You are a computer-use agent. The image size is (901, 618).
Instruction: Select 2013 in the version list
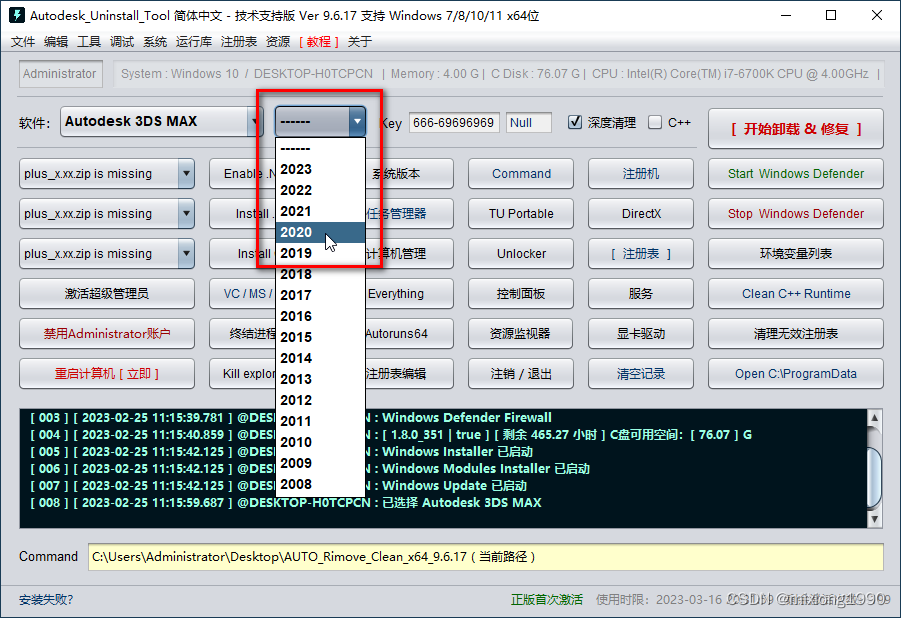pyautogui.click(x=320, y=379)
